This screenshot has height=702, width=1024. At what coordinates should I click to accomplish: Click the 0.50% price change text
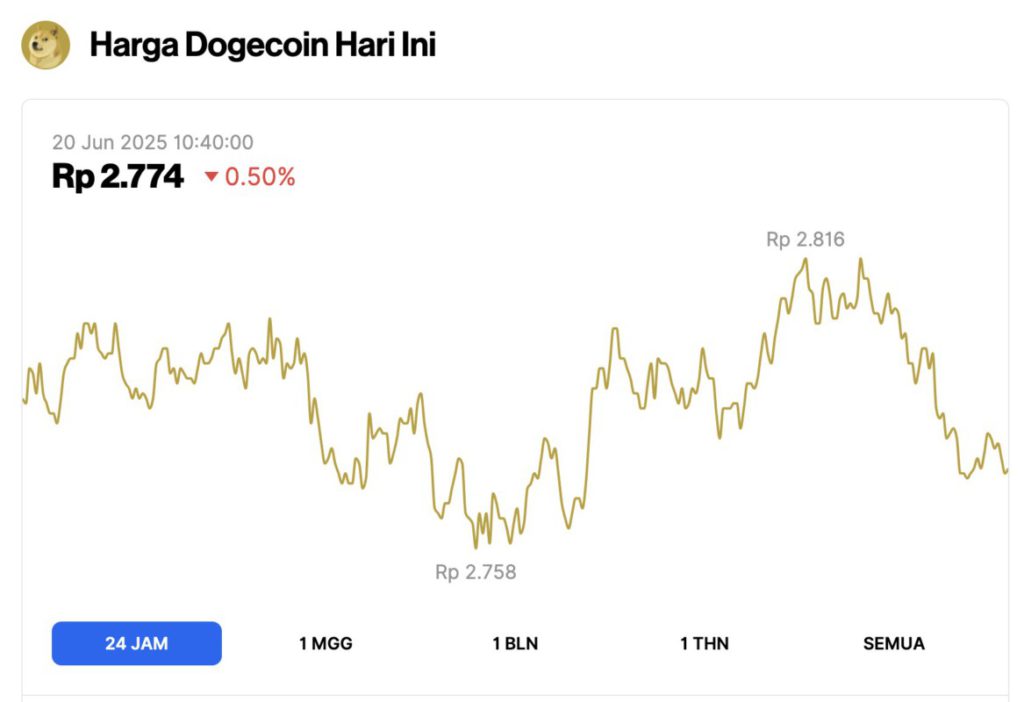tap(260, 176)
